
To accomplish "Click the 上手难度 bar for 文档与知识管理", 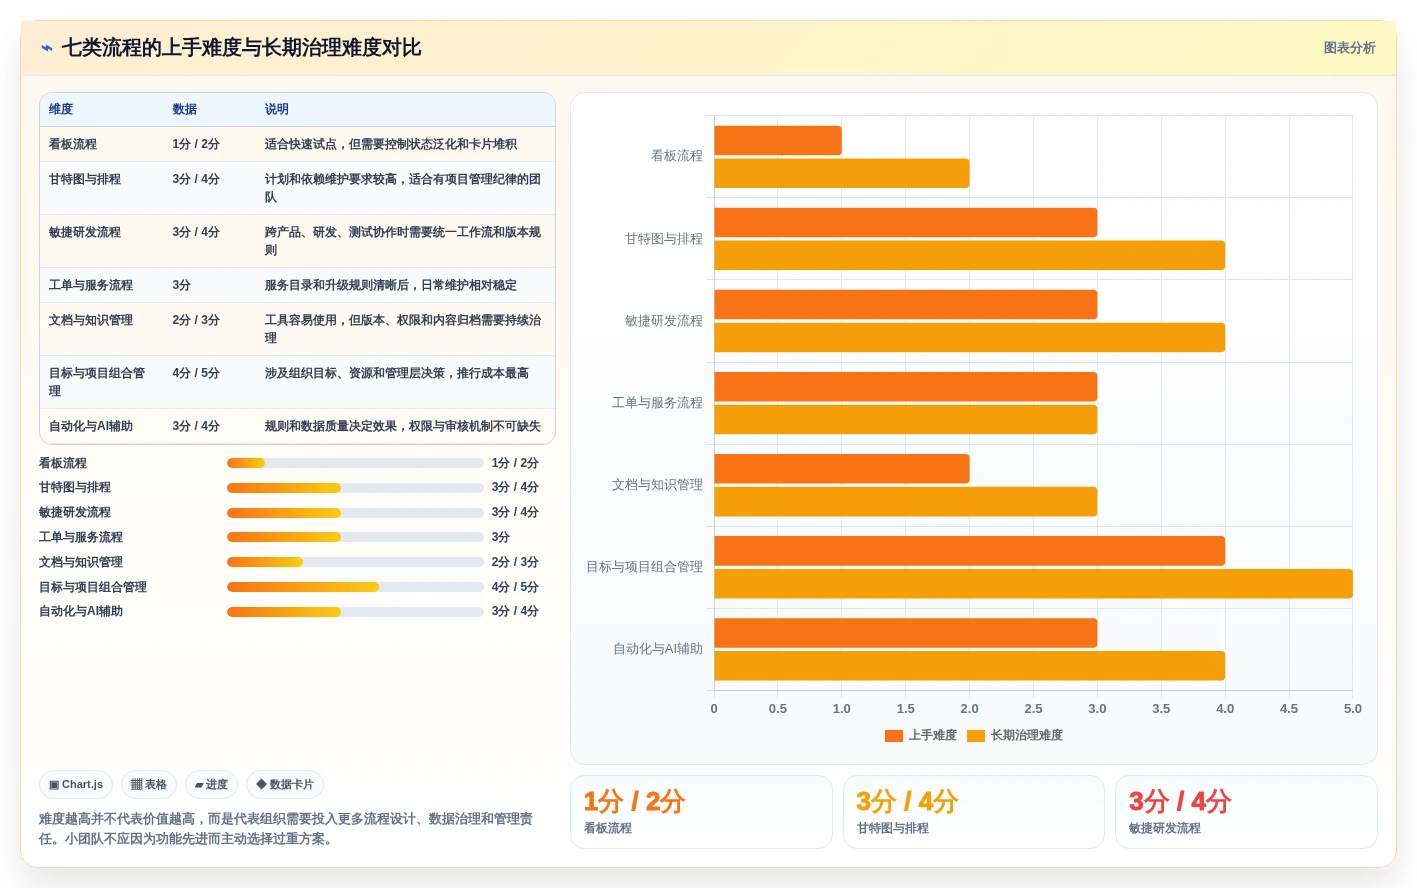I will [842, 469].
